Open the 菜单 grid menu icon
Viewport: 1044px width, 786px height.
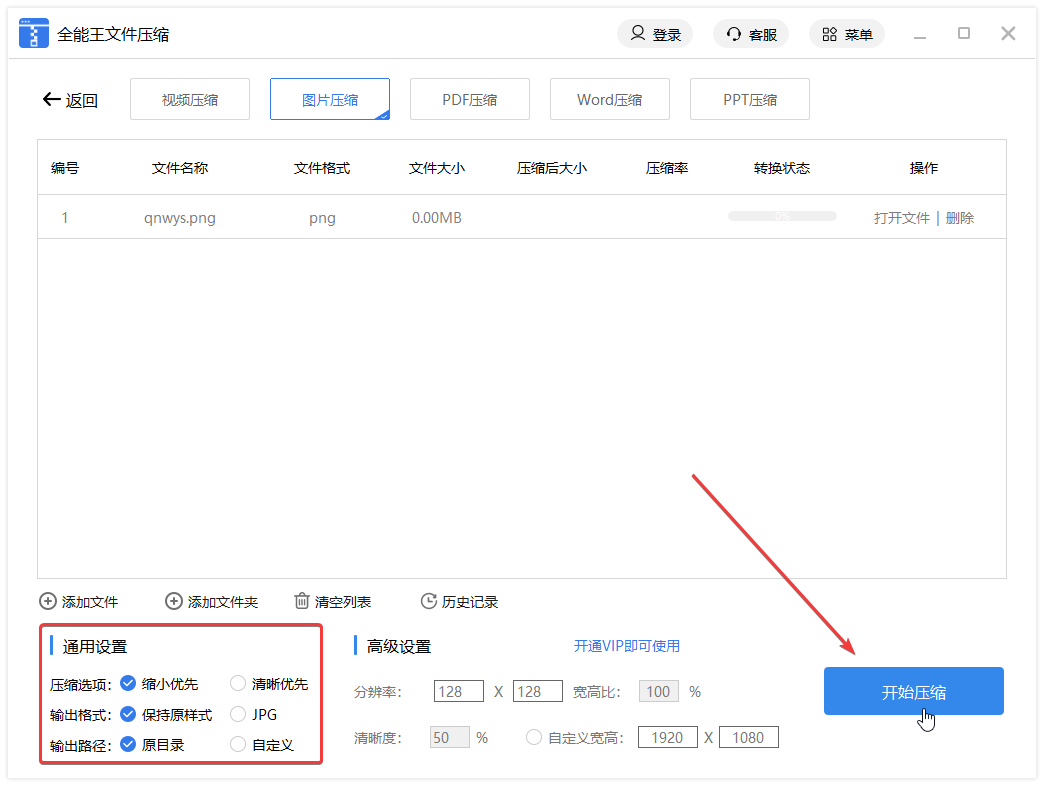pos(829,34)
